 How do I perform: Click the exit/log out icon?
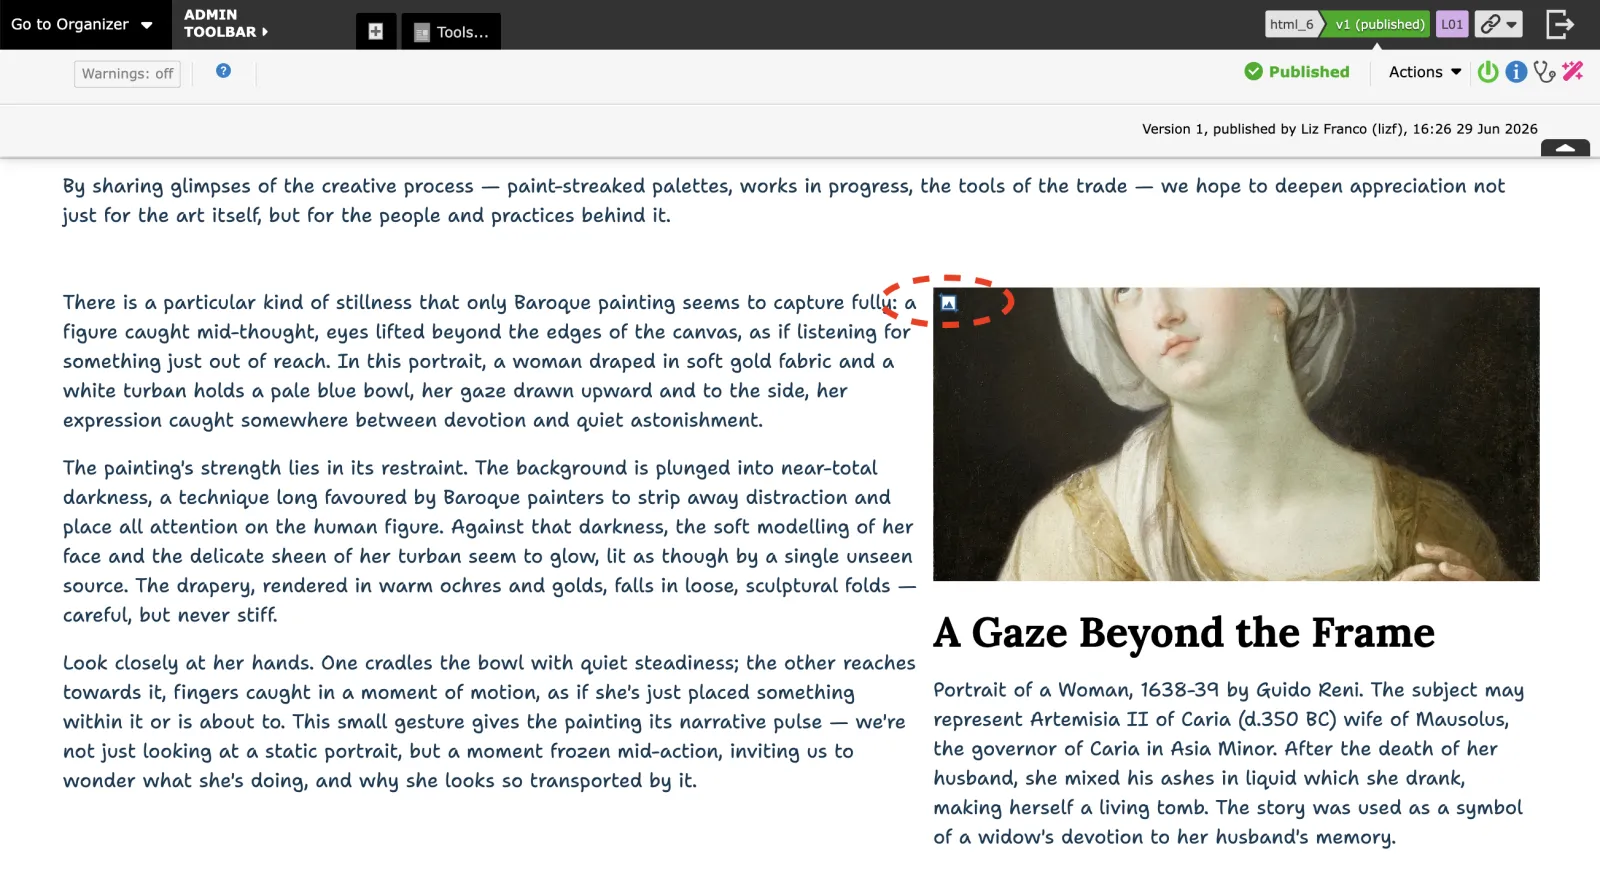coord(1560,24)
